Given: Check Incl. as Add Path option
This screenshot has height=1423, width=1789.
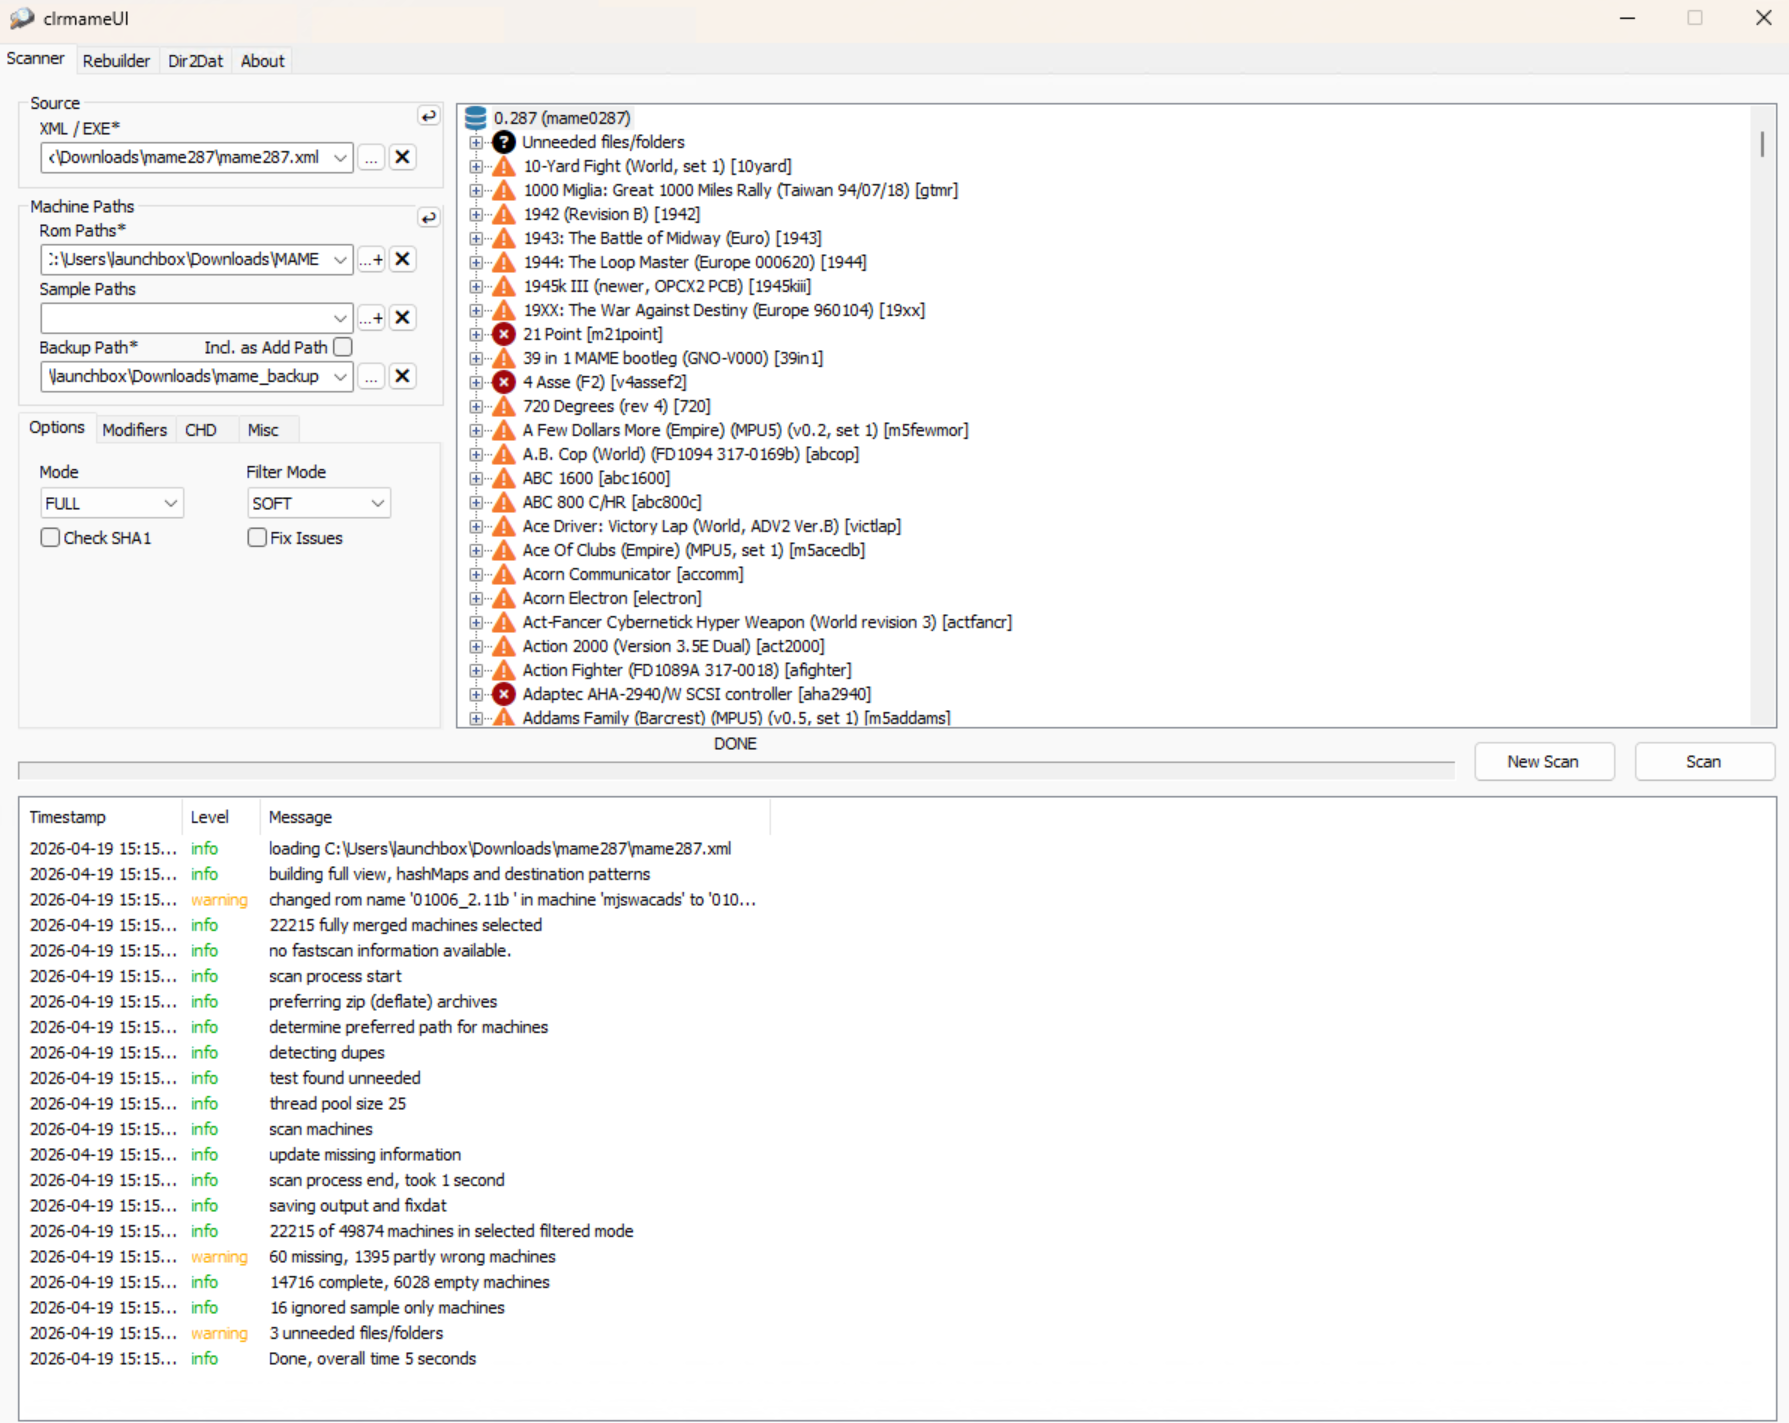Looking at the screenshot, I should point(343,347).
